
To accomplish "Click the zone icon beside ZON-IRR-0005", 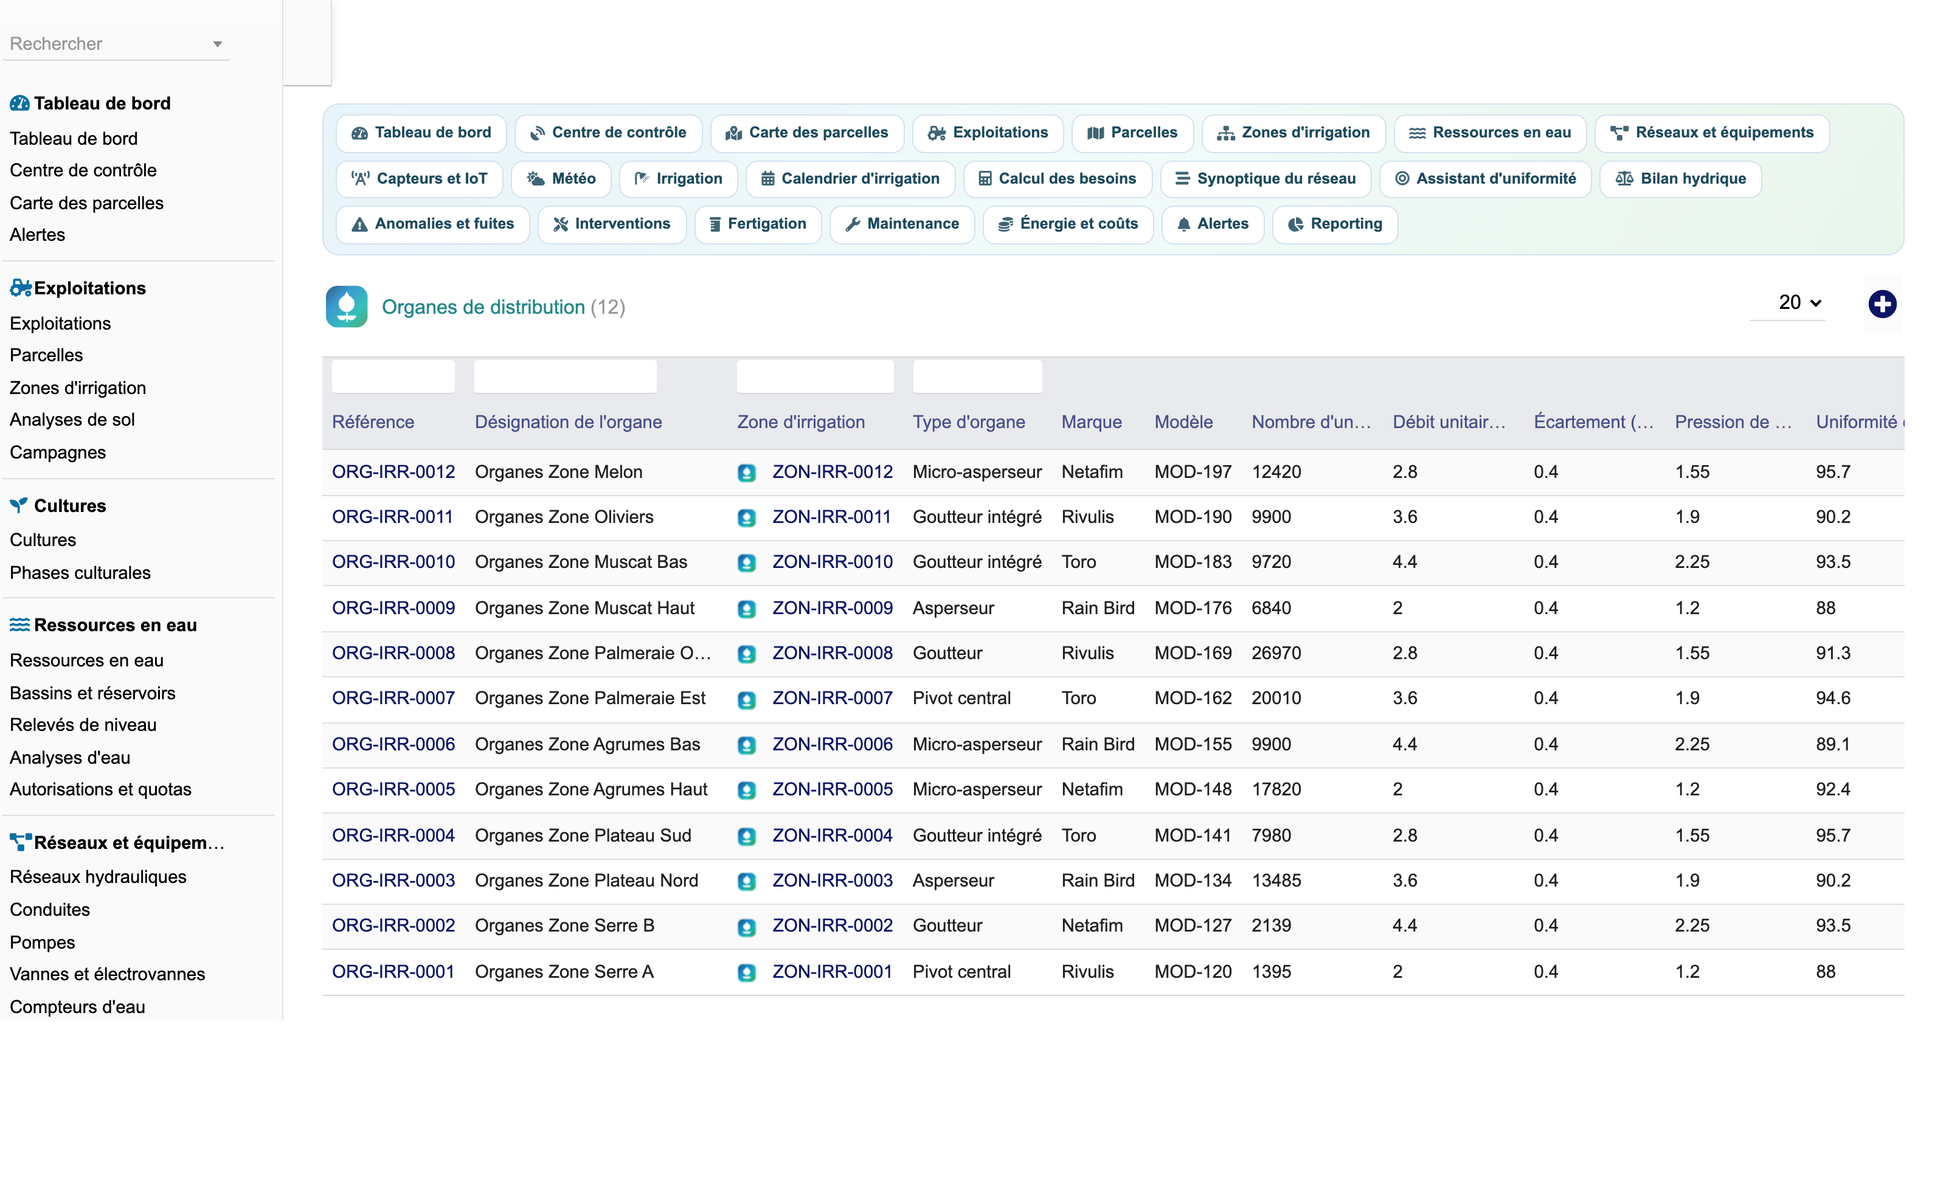I will pyautogui.click(x=746, y=790).
